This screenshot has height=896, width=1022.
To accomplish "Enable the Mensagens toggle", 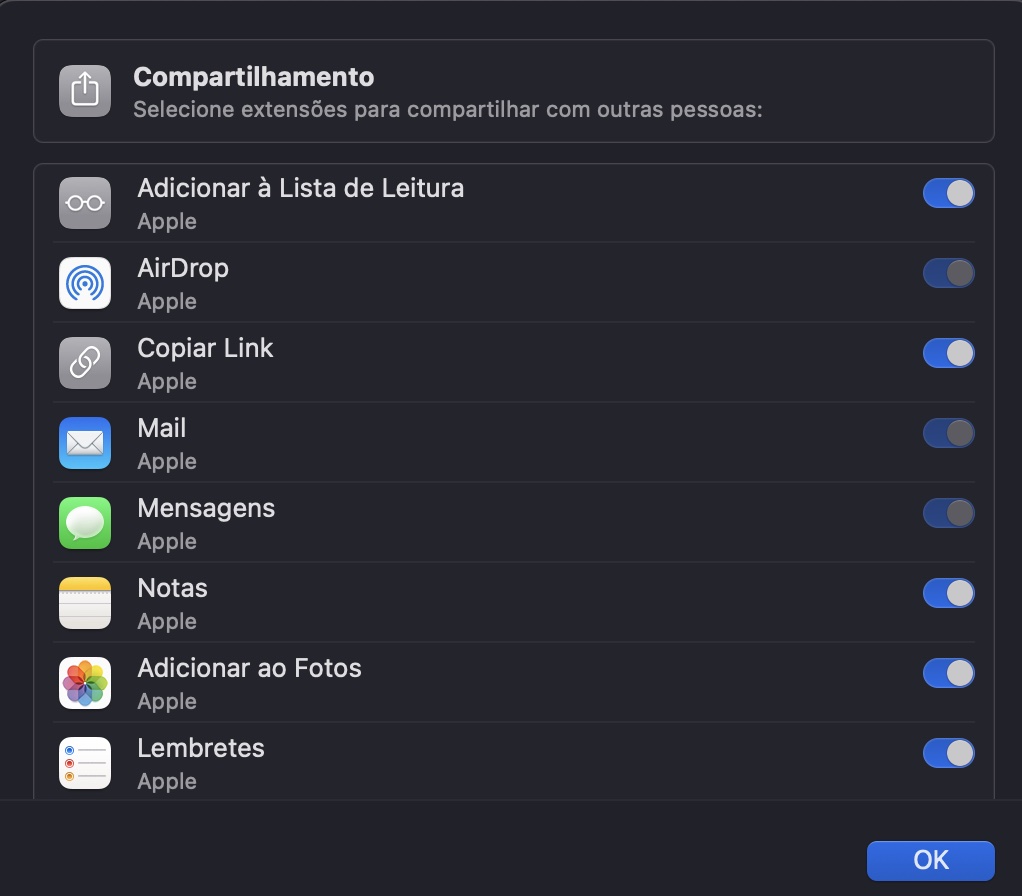I will tap(947, 513).
